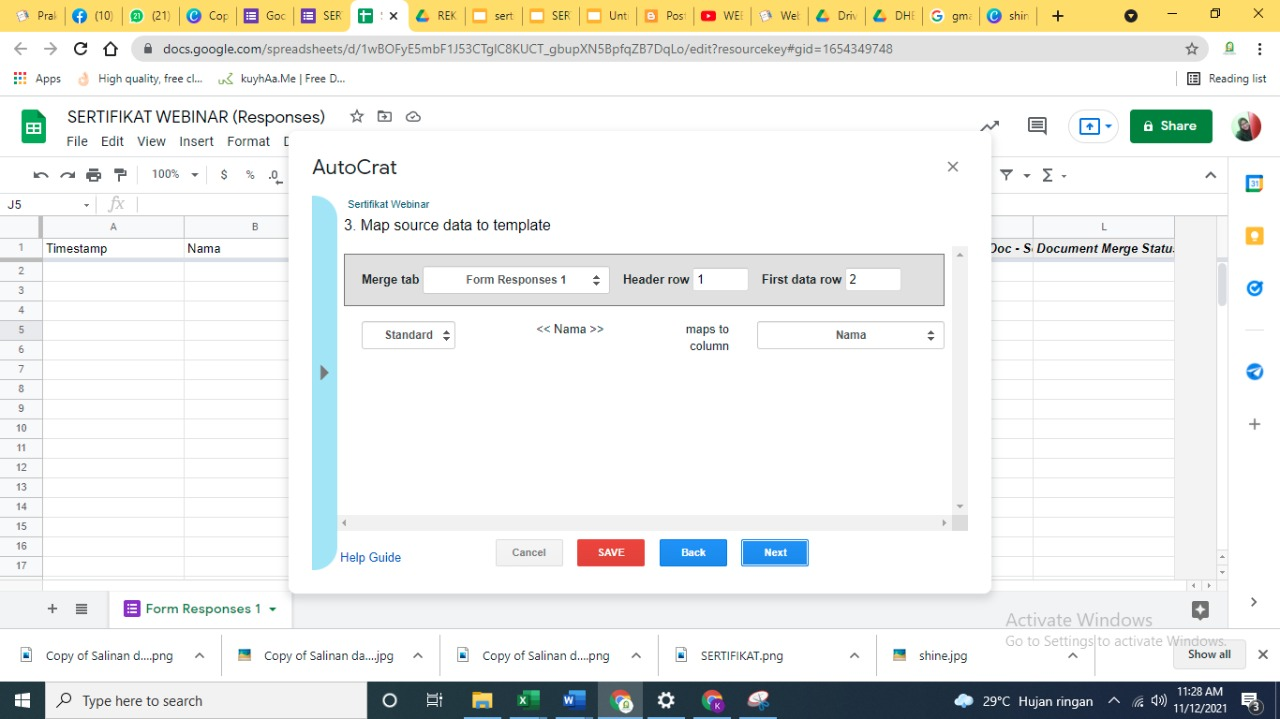
Task: Select the Form Responses 1 sheet tab
Action: (x=203, y=608)
